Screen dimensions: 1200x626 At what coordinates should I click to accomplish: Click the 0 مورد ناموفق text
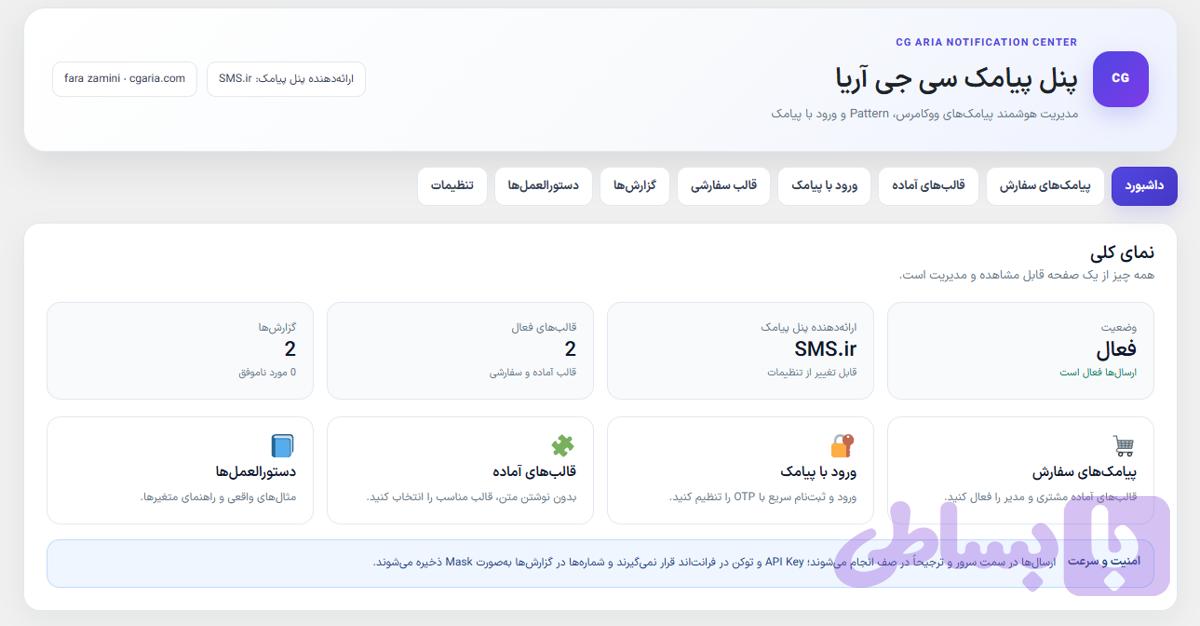[x=267, y=373]
